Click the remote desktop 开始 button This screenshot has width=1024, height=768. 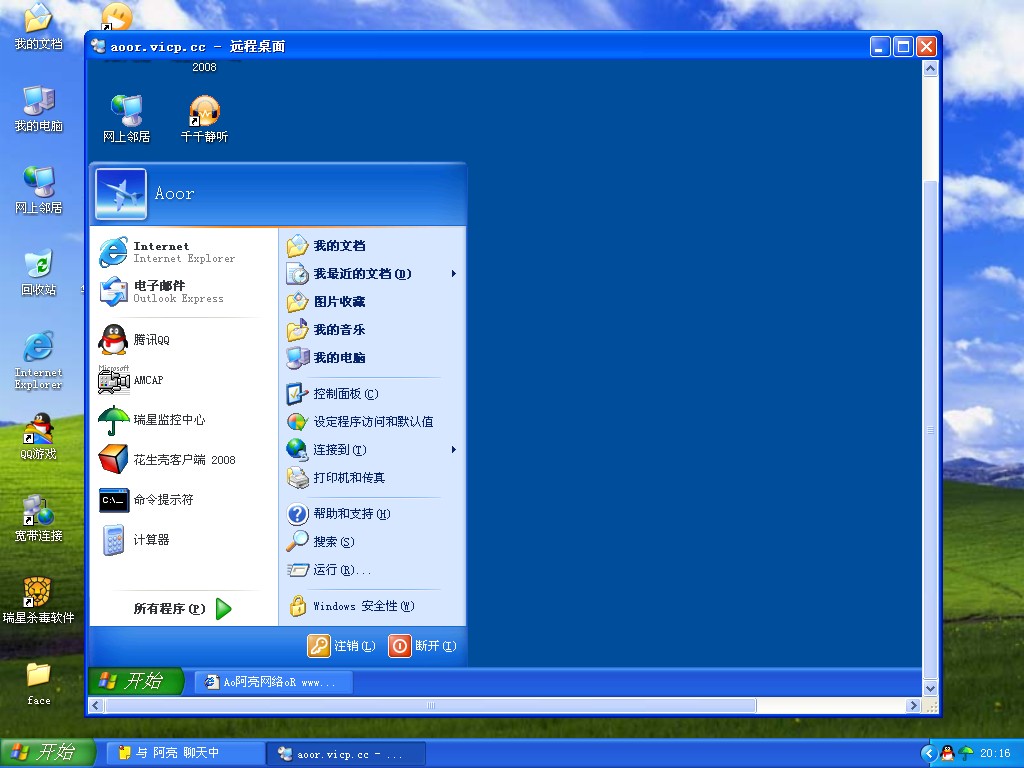point(136,681)
